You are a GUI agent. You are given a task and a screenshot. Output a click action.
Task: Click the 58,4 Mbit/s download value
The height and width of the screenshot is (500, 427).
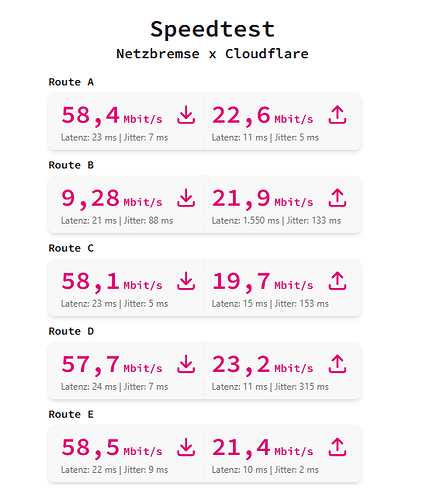pyautogui.click(x=112, y=116)
